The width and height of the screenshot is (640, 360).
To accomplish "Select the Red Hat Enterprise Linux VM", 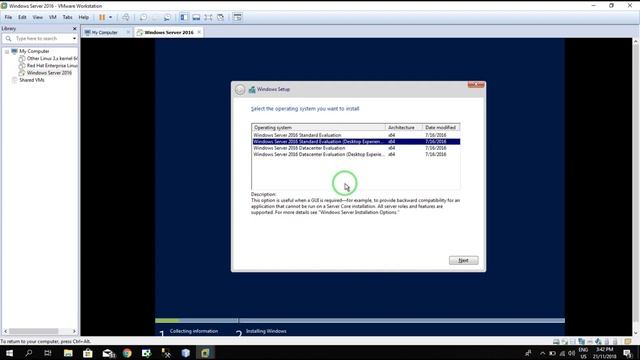I will (x=52, y=65).
